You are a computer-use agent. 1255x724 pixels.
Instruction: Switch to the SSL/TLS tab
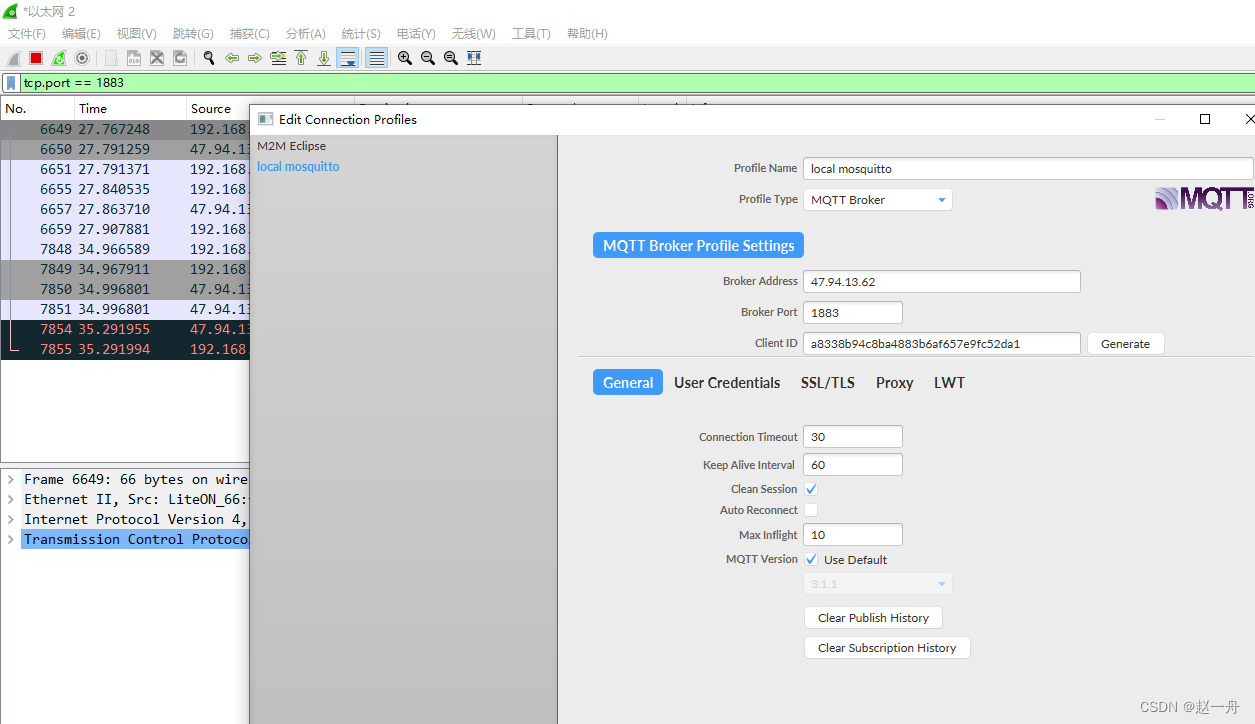click(828, 383)
